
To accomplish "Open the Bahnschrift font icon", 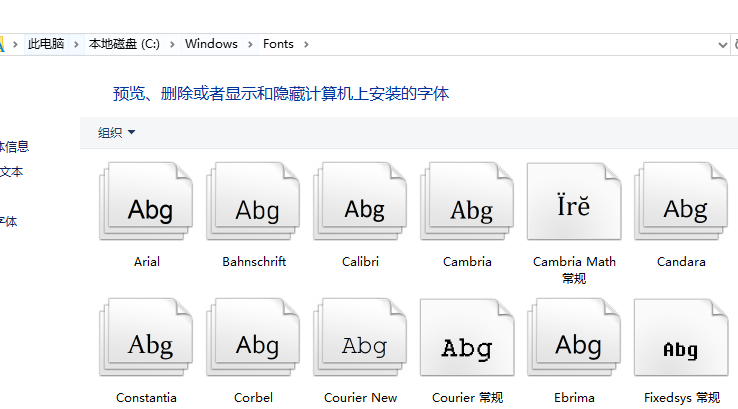I will [x=254, y=203].
